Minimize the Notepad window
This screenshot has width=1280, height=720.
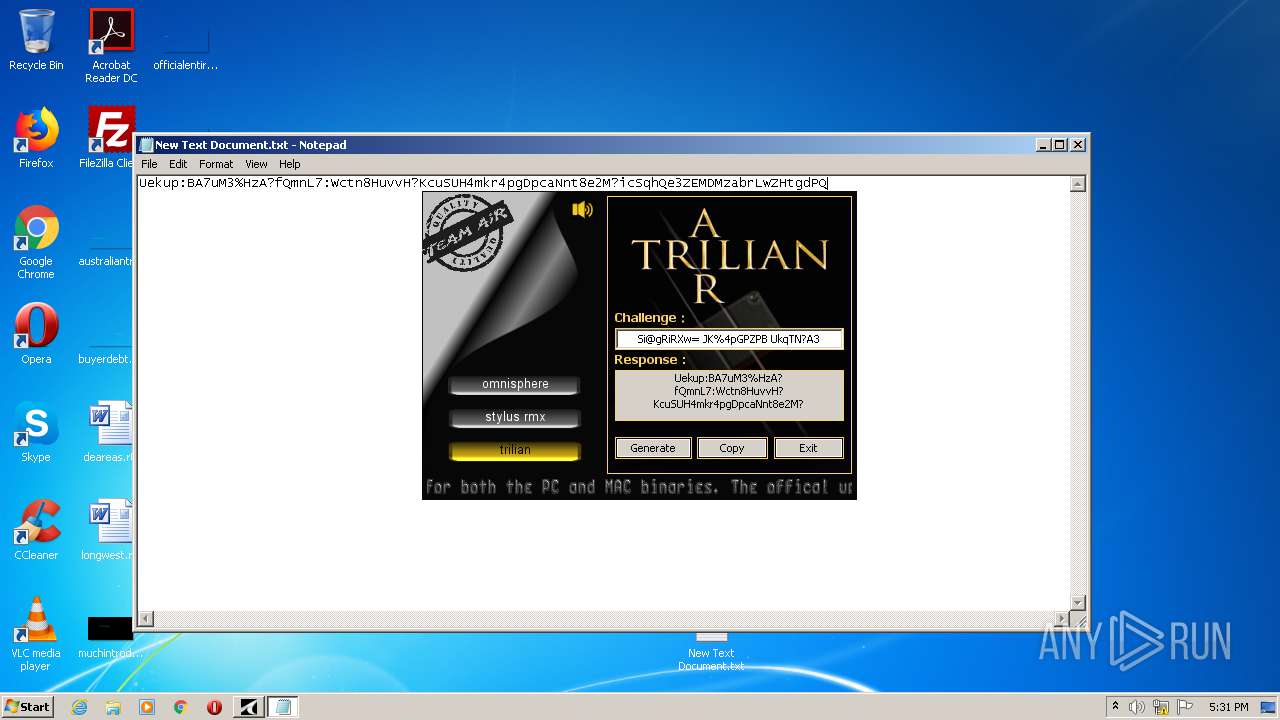tap(1044, 145)
